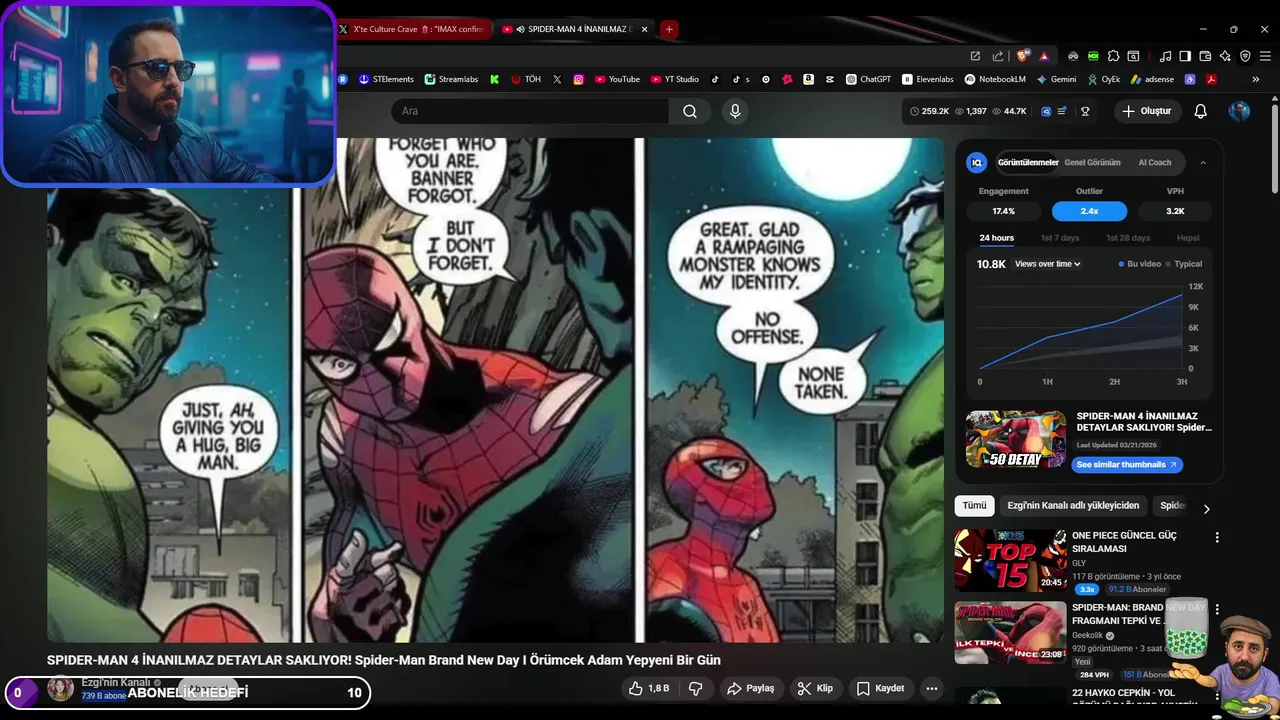Switch to Genel Görünüm tab
The image size is (1280, 720).
tap(1092, 162)
